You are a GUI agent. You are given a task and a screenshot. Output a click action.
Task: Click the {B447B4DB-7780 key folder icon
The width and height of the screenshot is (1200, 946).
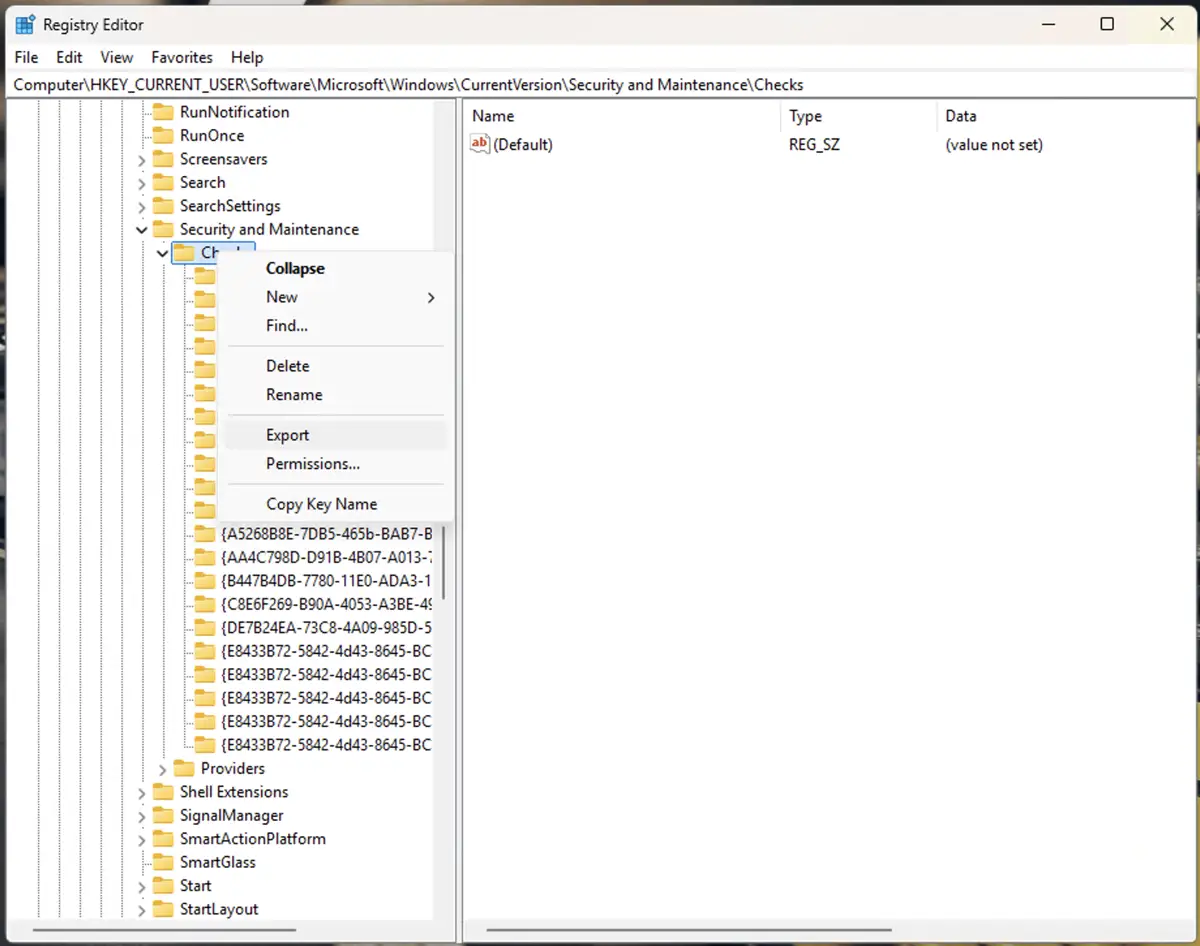pyautogui.click(x=205, y=581)
